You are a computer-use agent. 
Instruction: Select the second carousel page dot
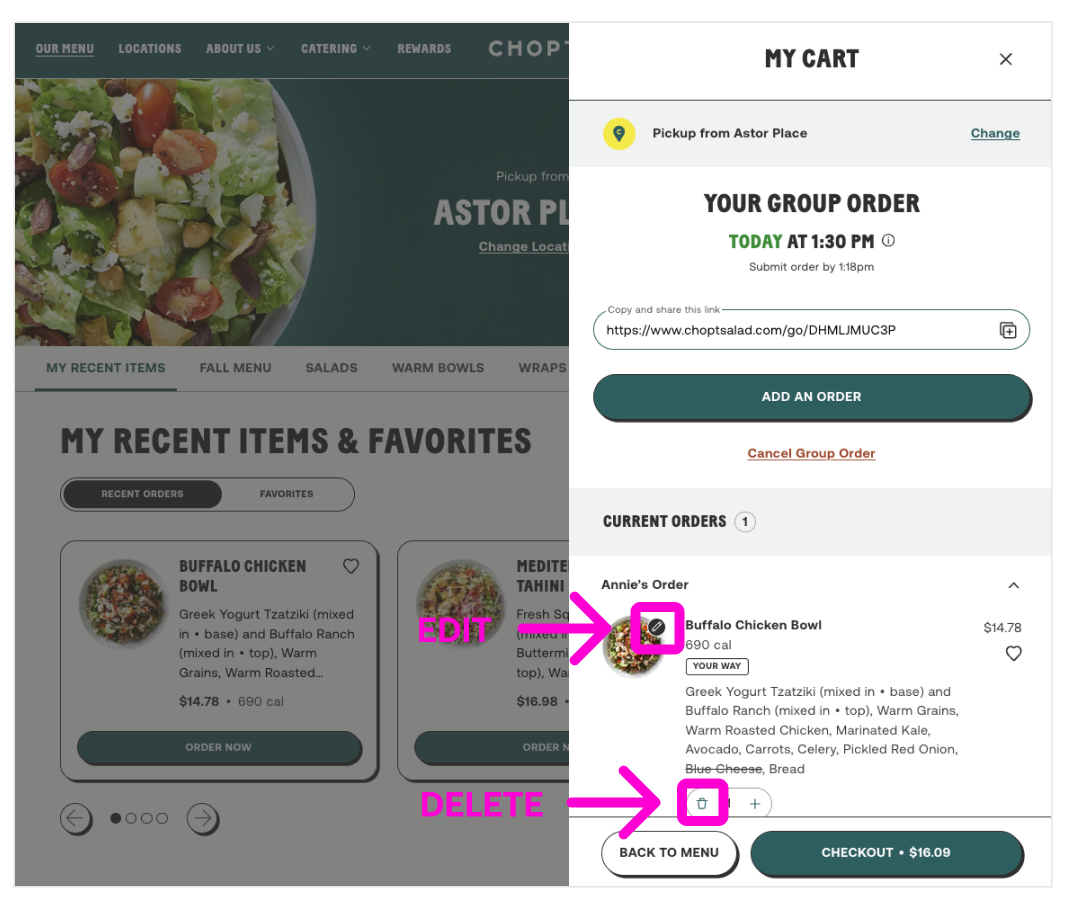131,818
